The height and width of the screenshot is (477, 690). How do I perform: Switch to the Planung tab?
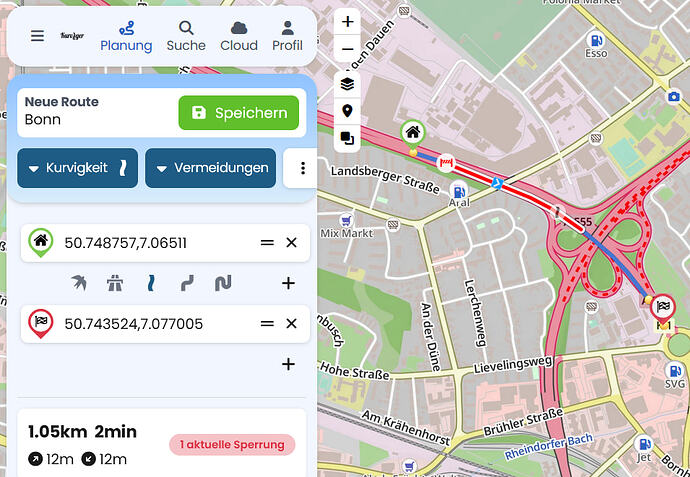(x=126, y=37)
